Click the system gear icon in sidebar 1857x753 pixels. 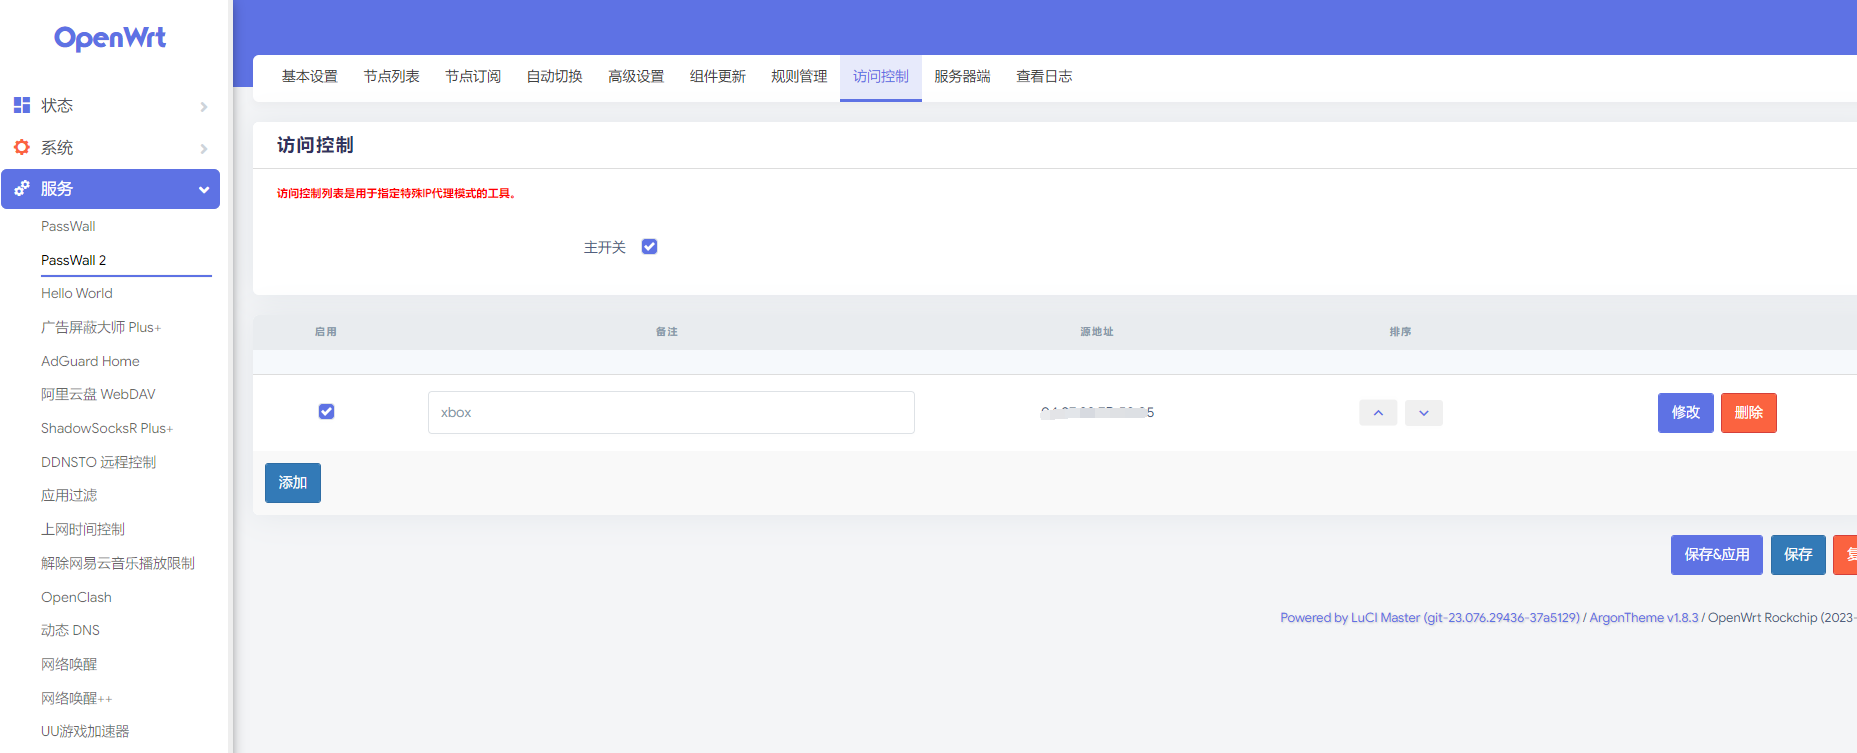pyautogui.click(x=22, y=147)
